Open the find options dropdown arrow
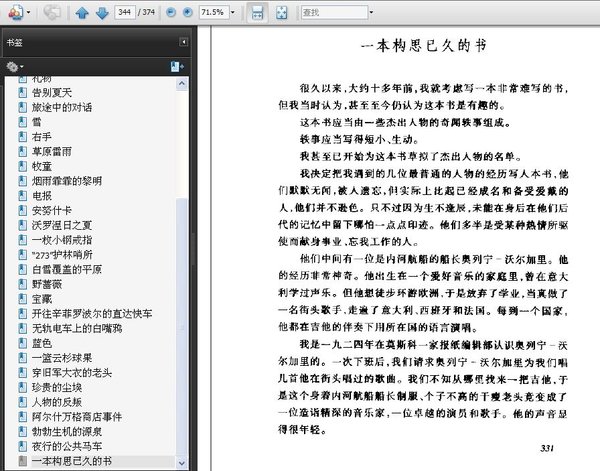 click(371, 12)
